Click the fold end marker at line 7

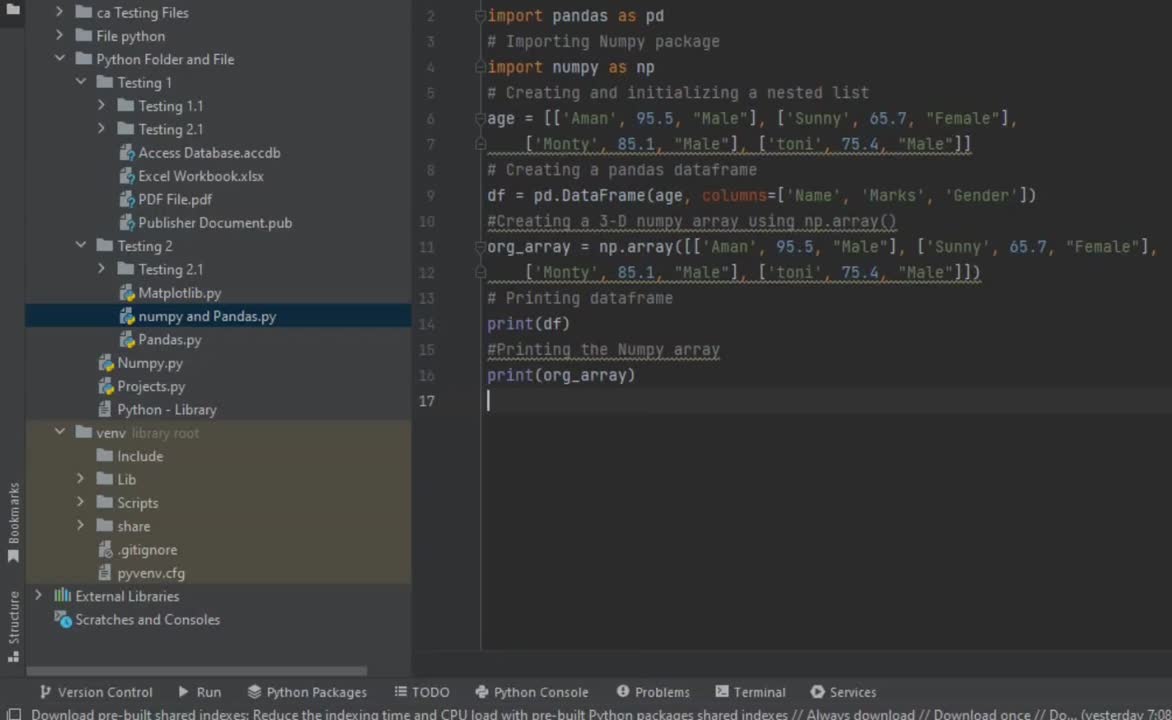pyautogui.click(x=481, y=144)
